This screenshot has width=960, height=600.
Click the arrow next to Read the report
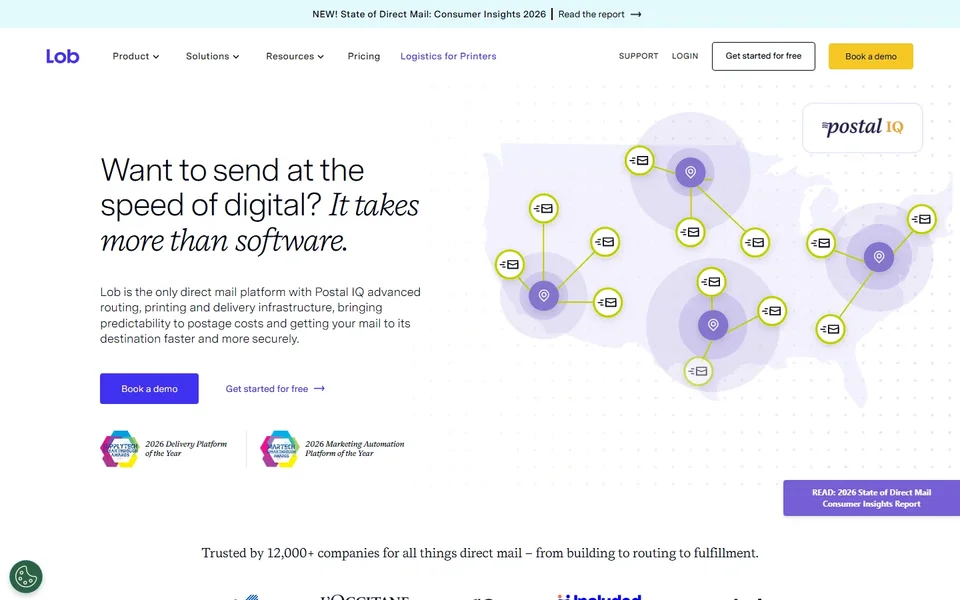[636, 14]
